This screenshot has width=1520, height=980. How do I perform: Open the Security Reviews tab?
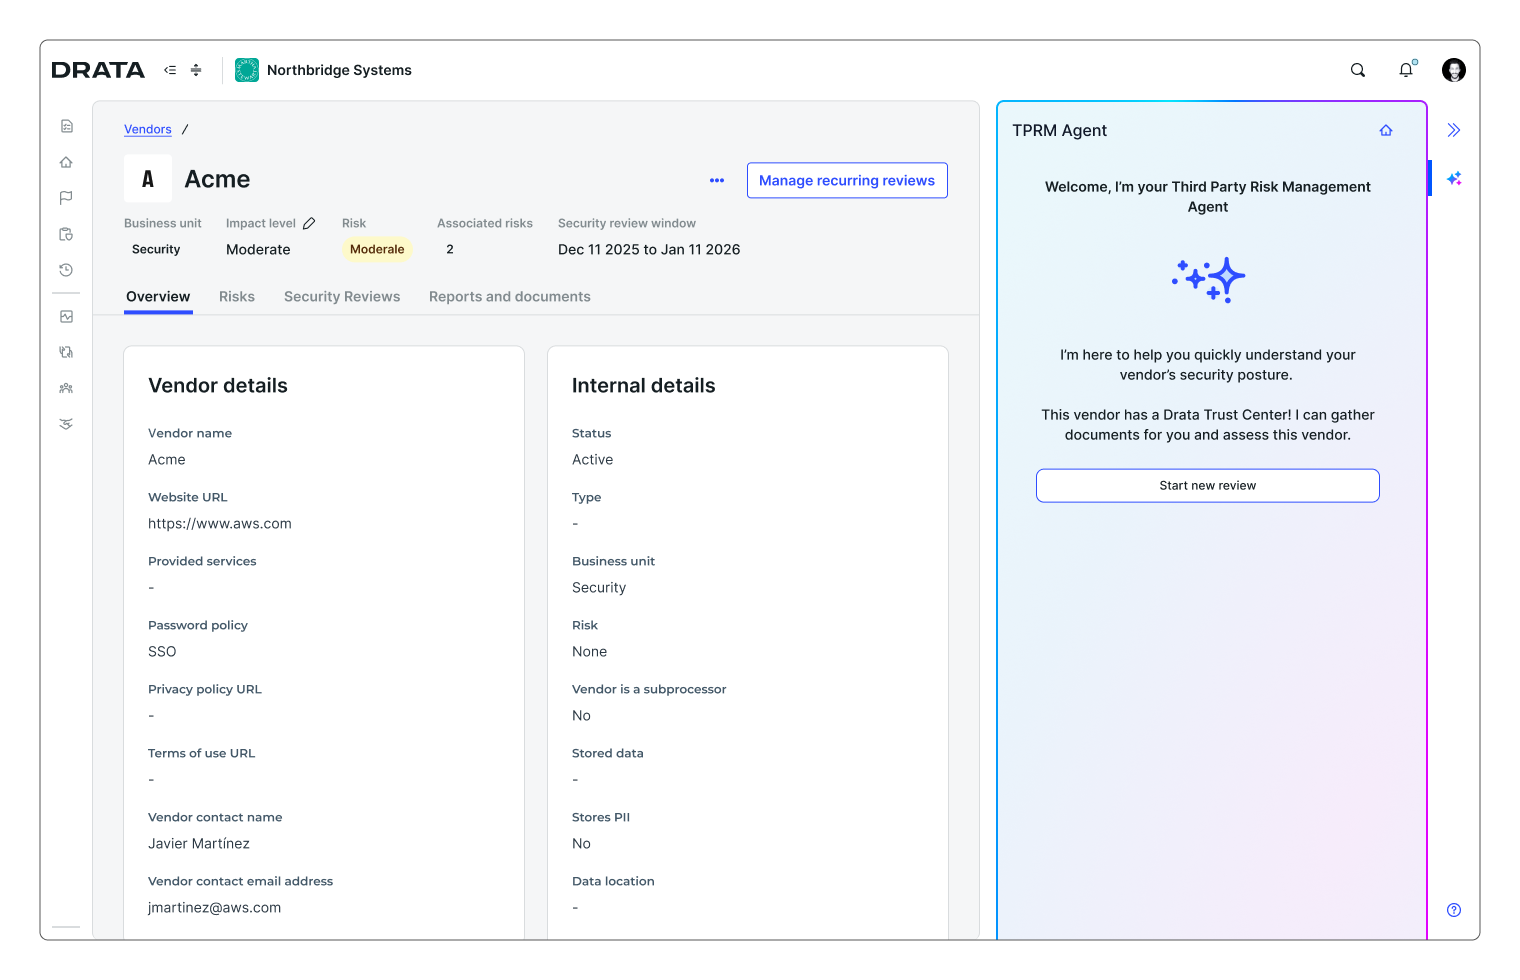(342, 296)
